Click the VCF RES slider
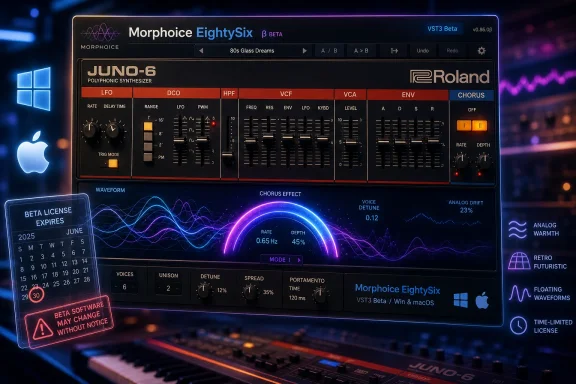576x384 pixels. [269, 137]
